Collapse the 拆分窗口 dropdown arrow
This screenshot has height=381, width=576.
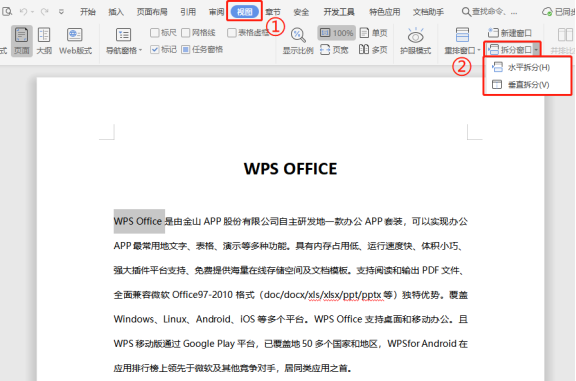pos(536,50)
